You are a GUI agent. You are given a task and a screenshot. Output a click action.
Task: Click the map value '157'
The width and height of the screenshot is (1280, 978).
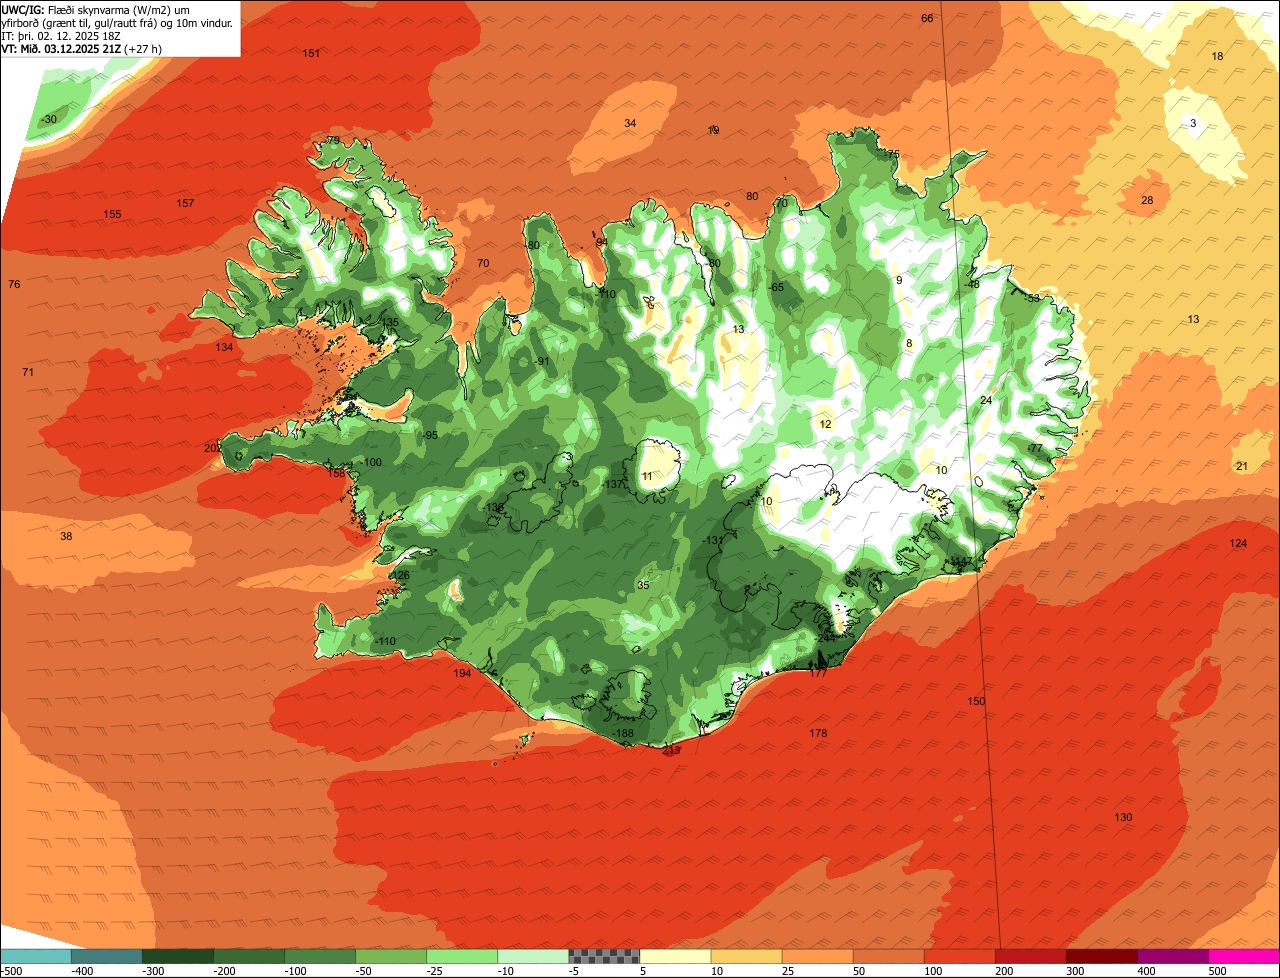185,203
